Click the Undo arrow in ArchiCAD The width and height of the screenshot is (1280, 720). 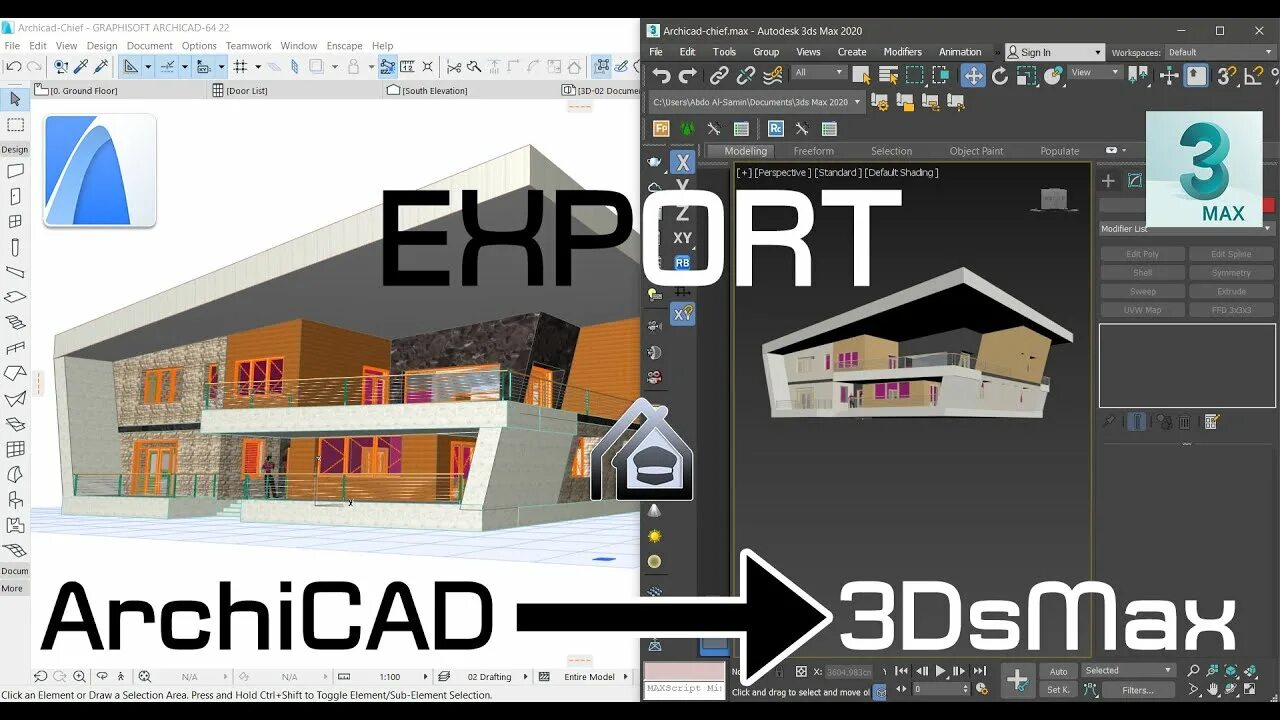(14, 67)
